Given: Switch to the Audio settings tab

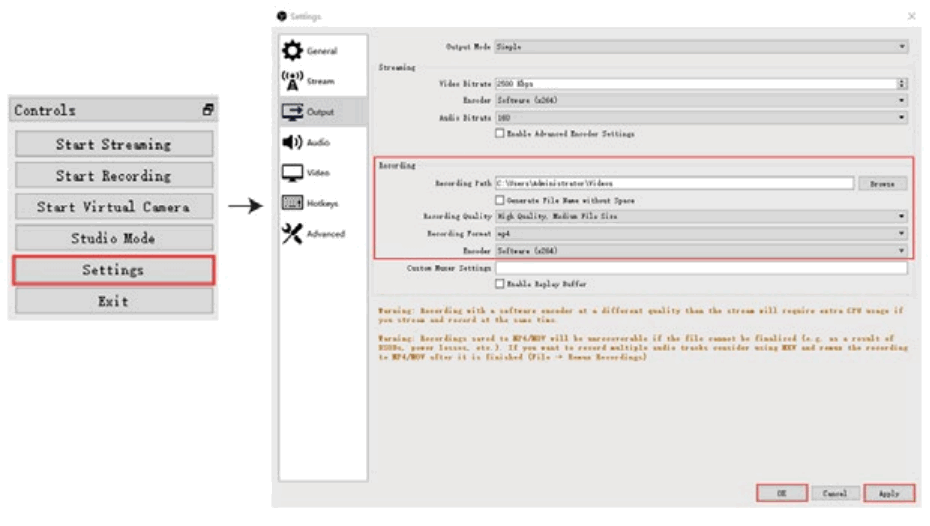Looking at the screenshot, I should [323, 142].
